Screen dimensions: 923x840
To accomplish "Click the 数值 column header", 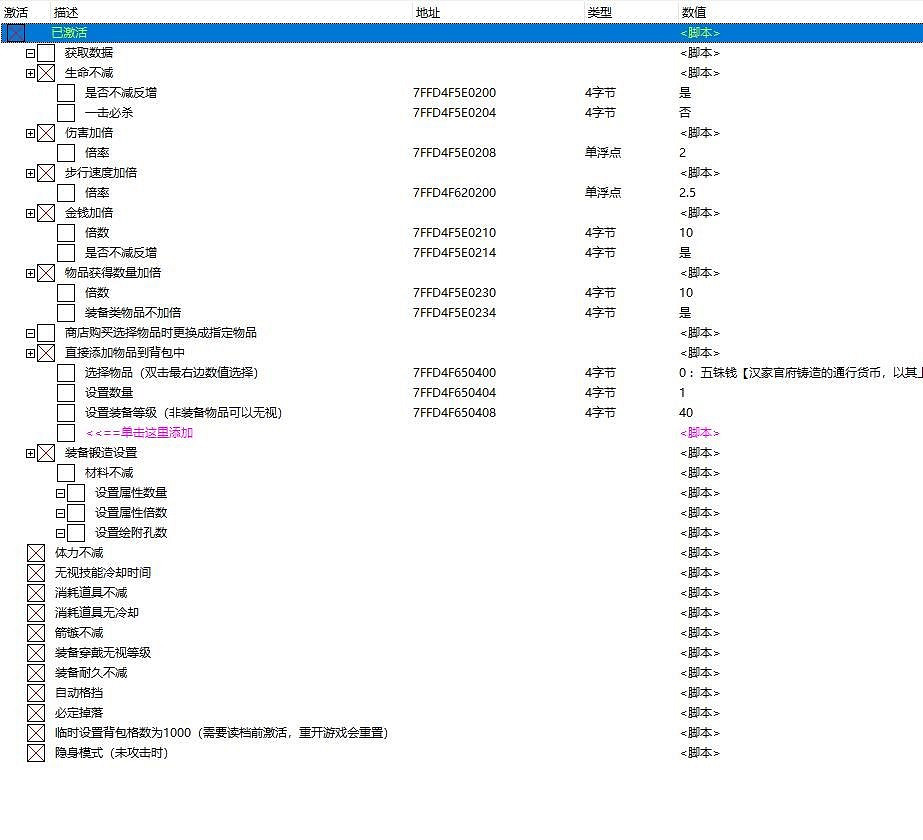I will 694,12.
